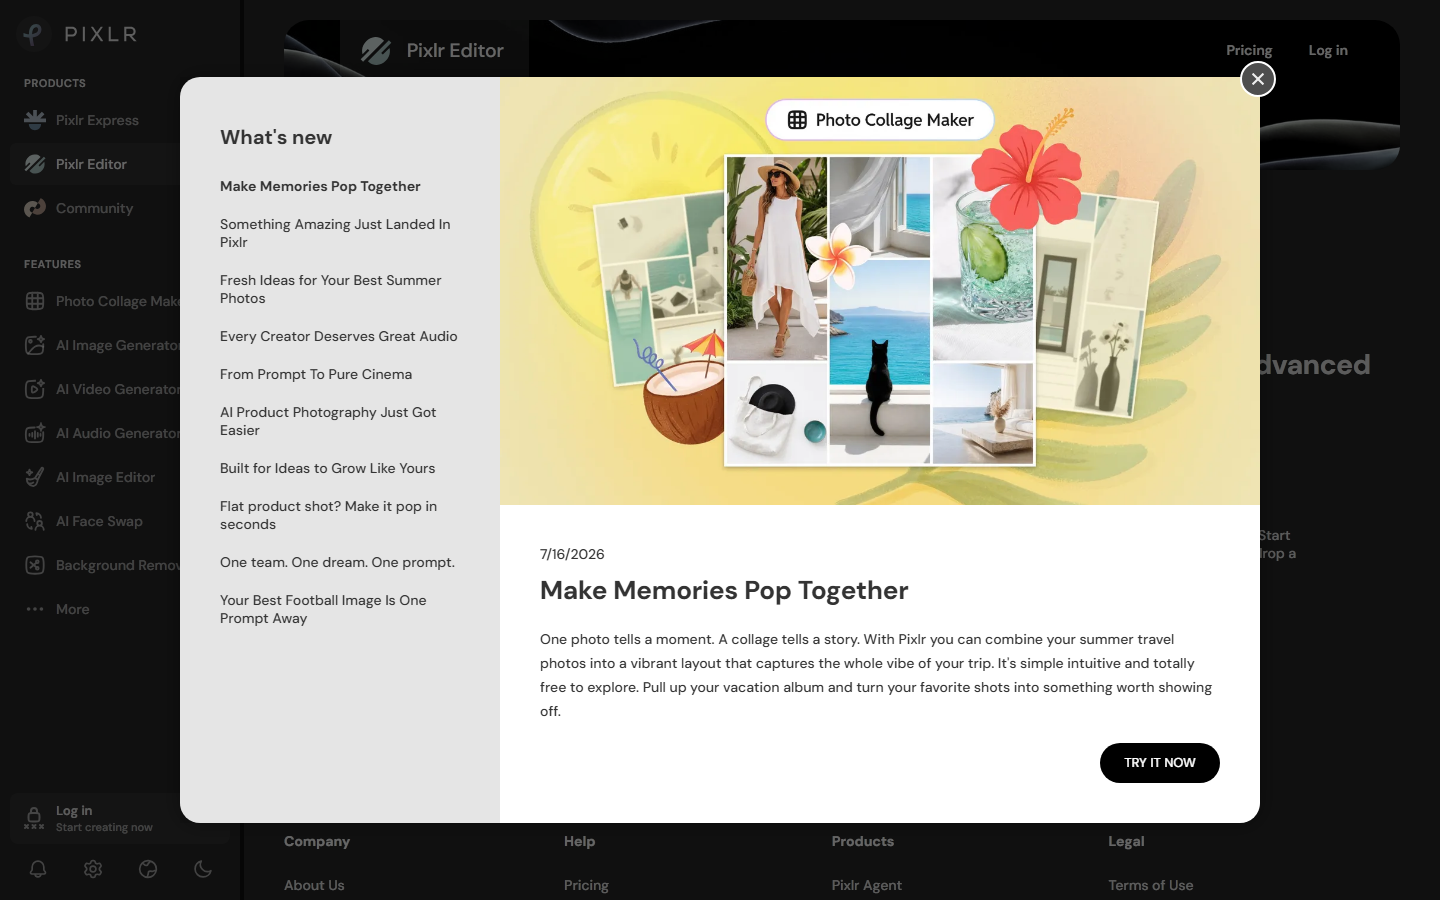This screenshot has height=900, width=1440.
Task: Open Pixlr Express in sidebar
Action: pyautogui.click(x=96, y=120)
